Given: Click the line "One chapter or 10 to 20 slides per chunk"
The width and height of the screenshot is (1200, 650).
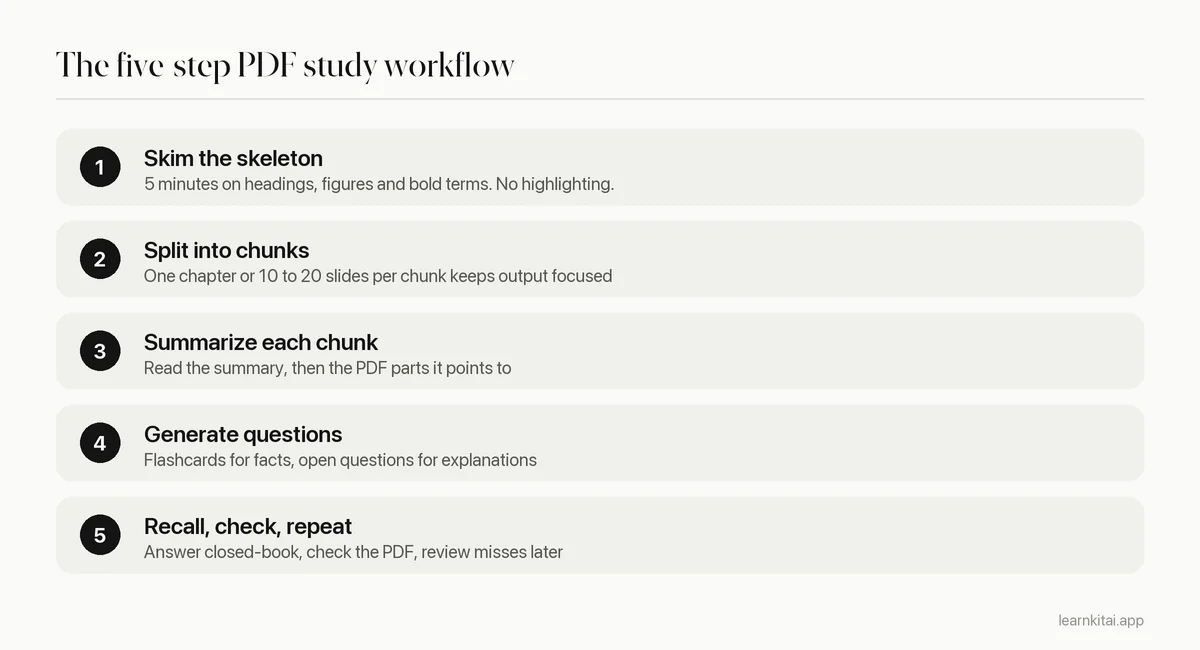Looking at the screenshot, I should (x=295, y=276).
